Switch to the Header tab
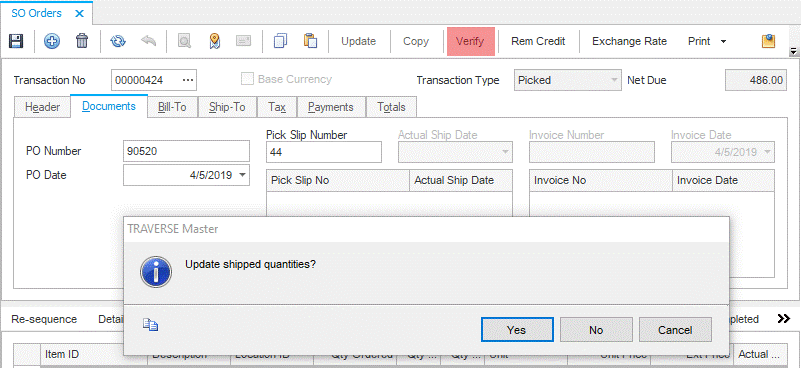801x368 pixels. click(42, 107)
